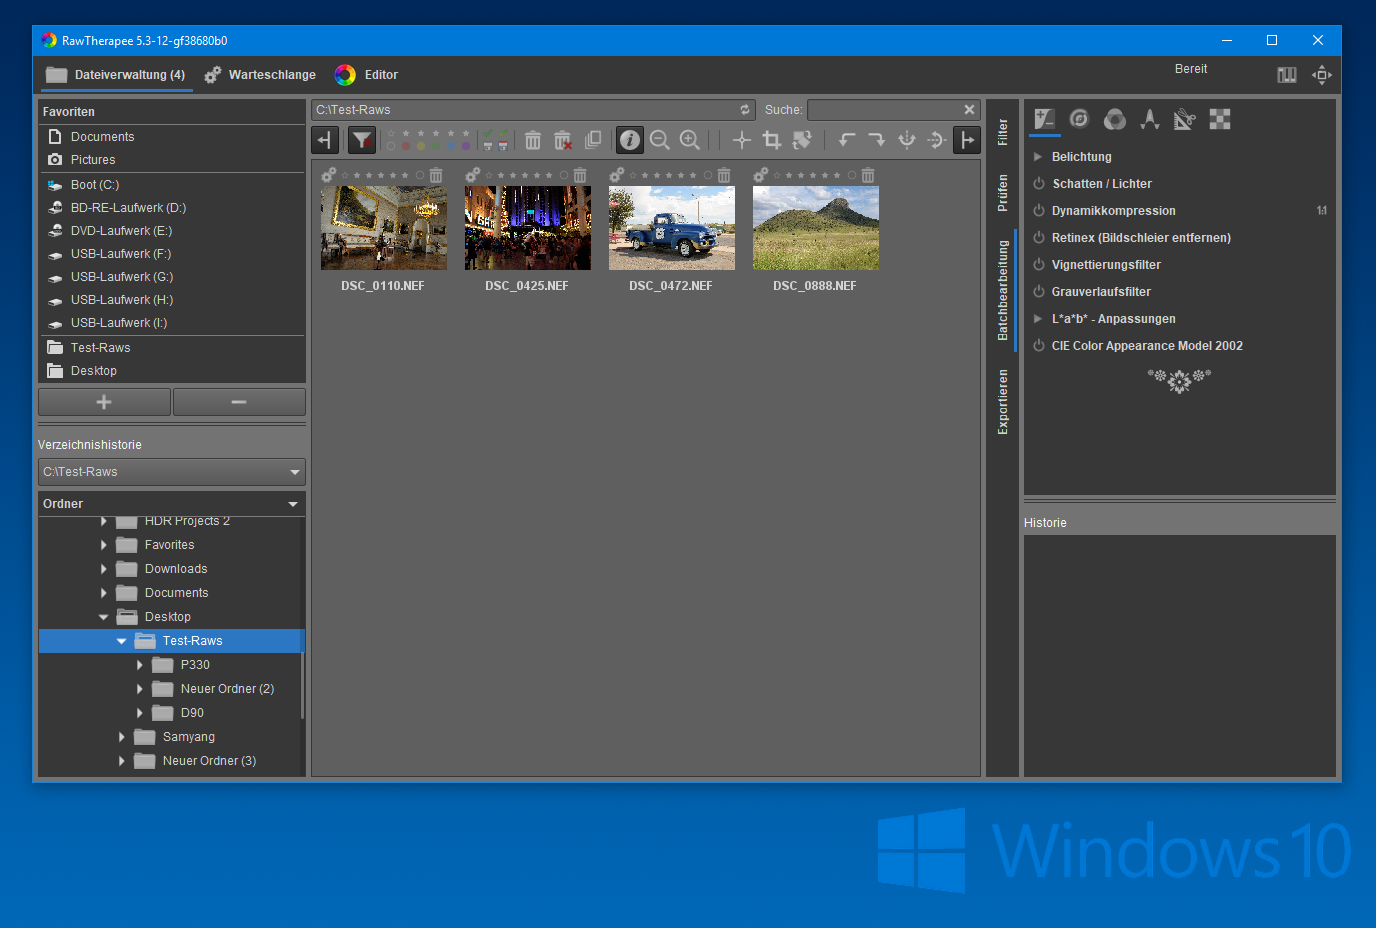The width and height of the screenshot is (1376, 928).
Task: Zoom in thumbnails with the plus magnifier
Action: tap(690, 140)
